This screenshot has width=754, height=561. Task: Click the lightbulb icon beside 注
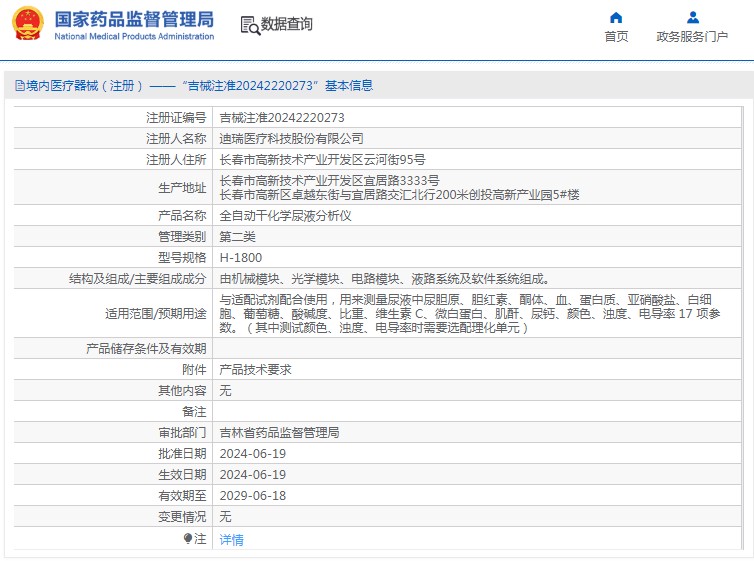pos(188,538)
